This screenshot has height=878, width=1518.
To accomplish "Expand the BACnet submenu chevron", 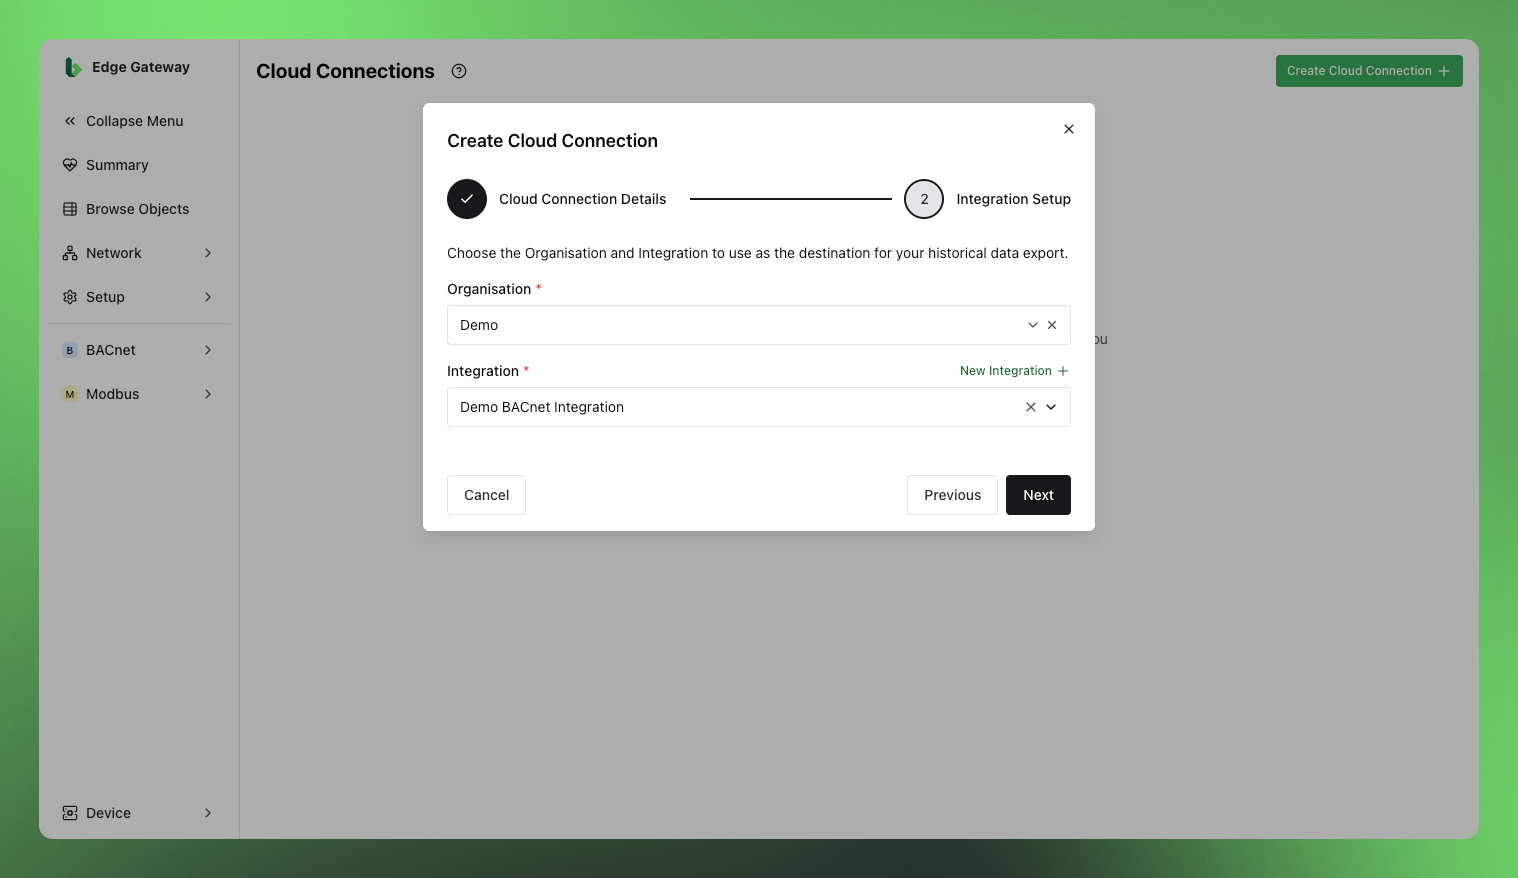I will [x=208, y=350].
